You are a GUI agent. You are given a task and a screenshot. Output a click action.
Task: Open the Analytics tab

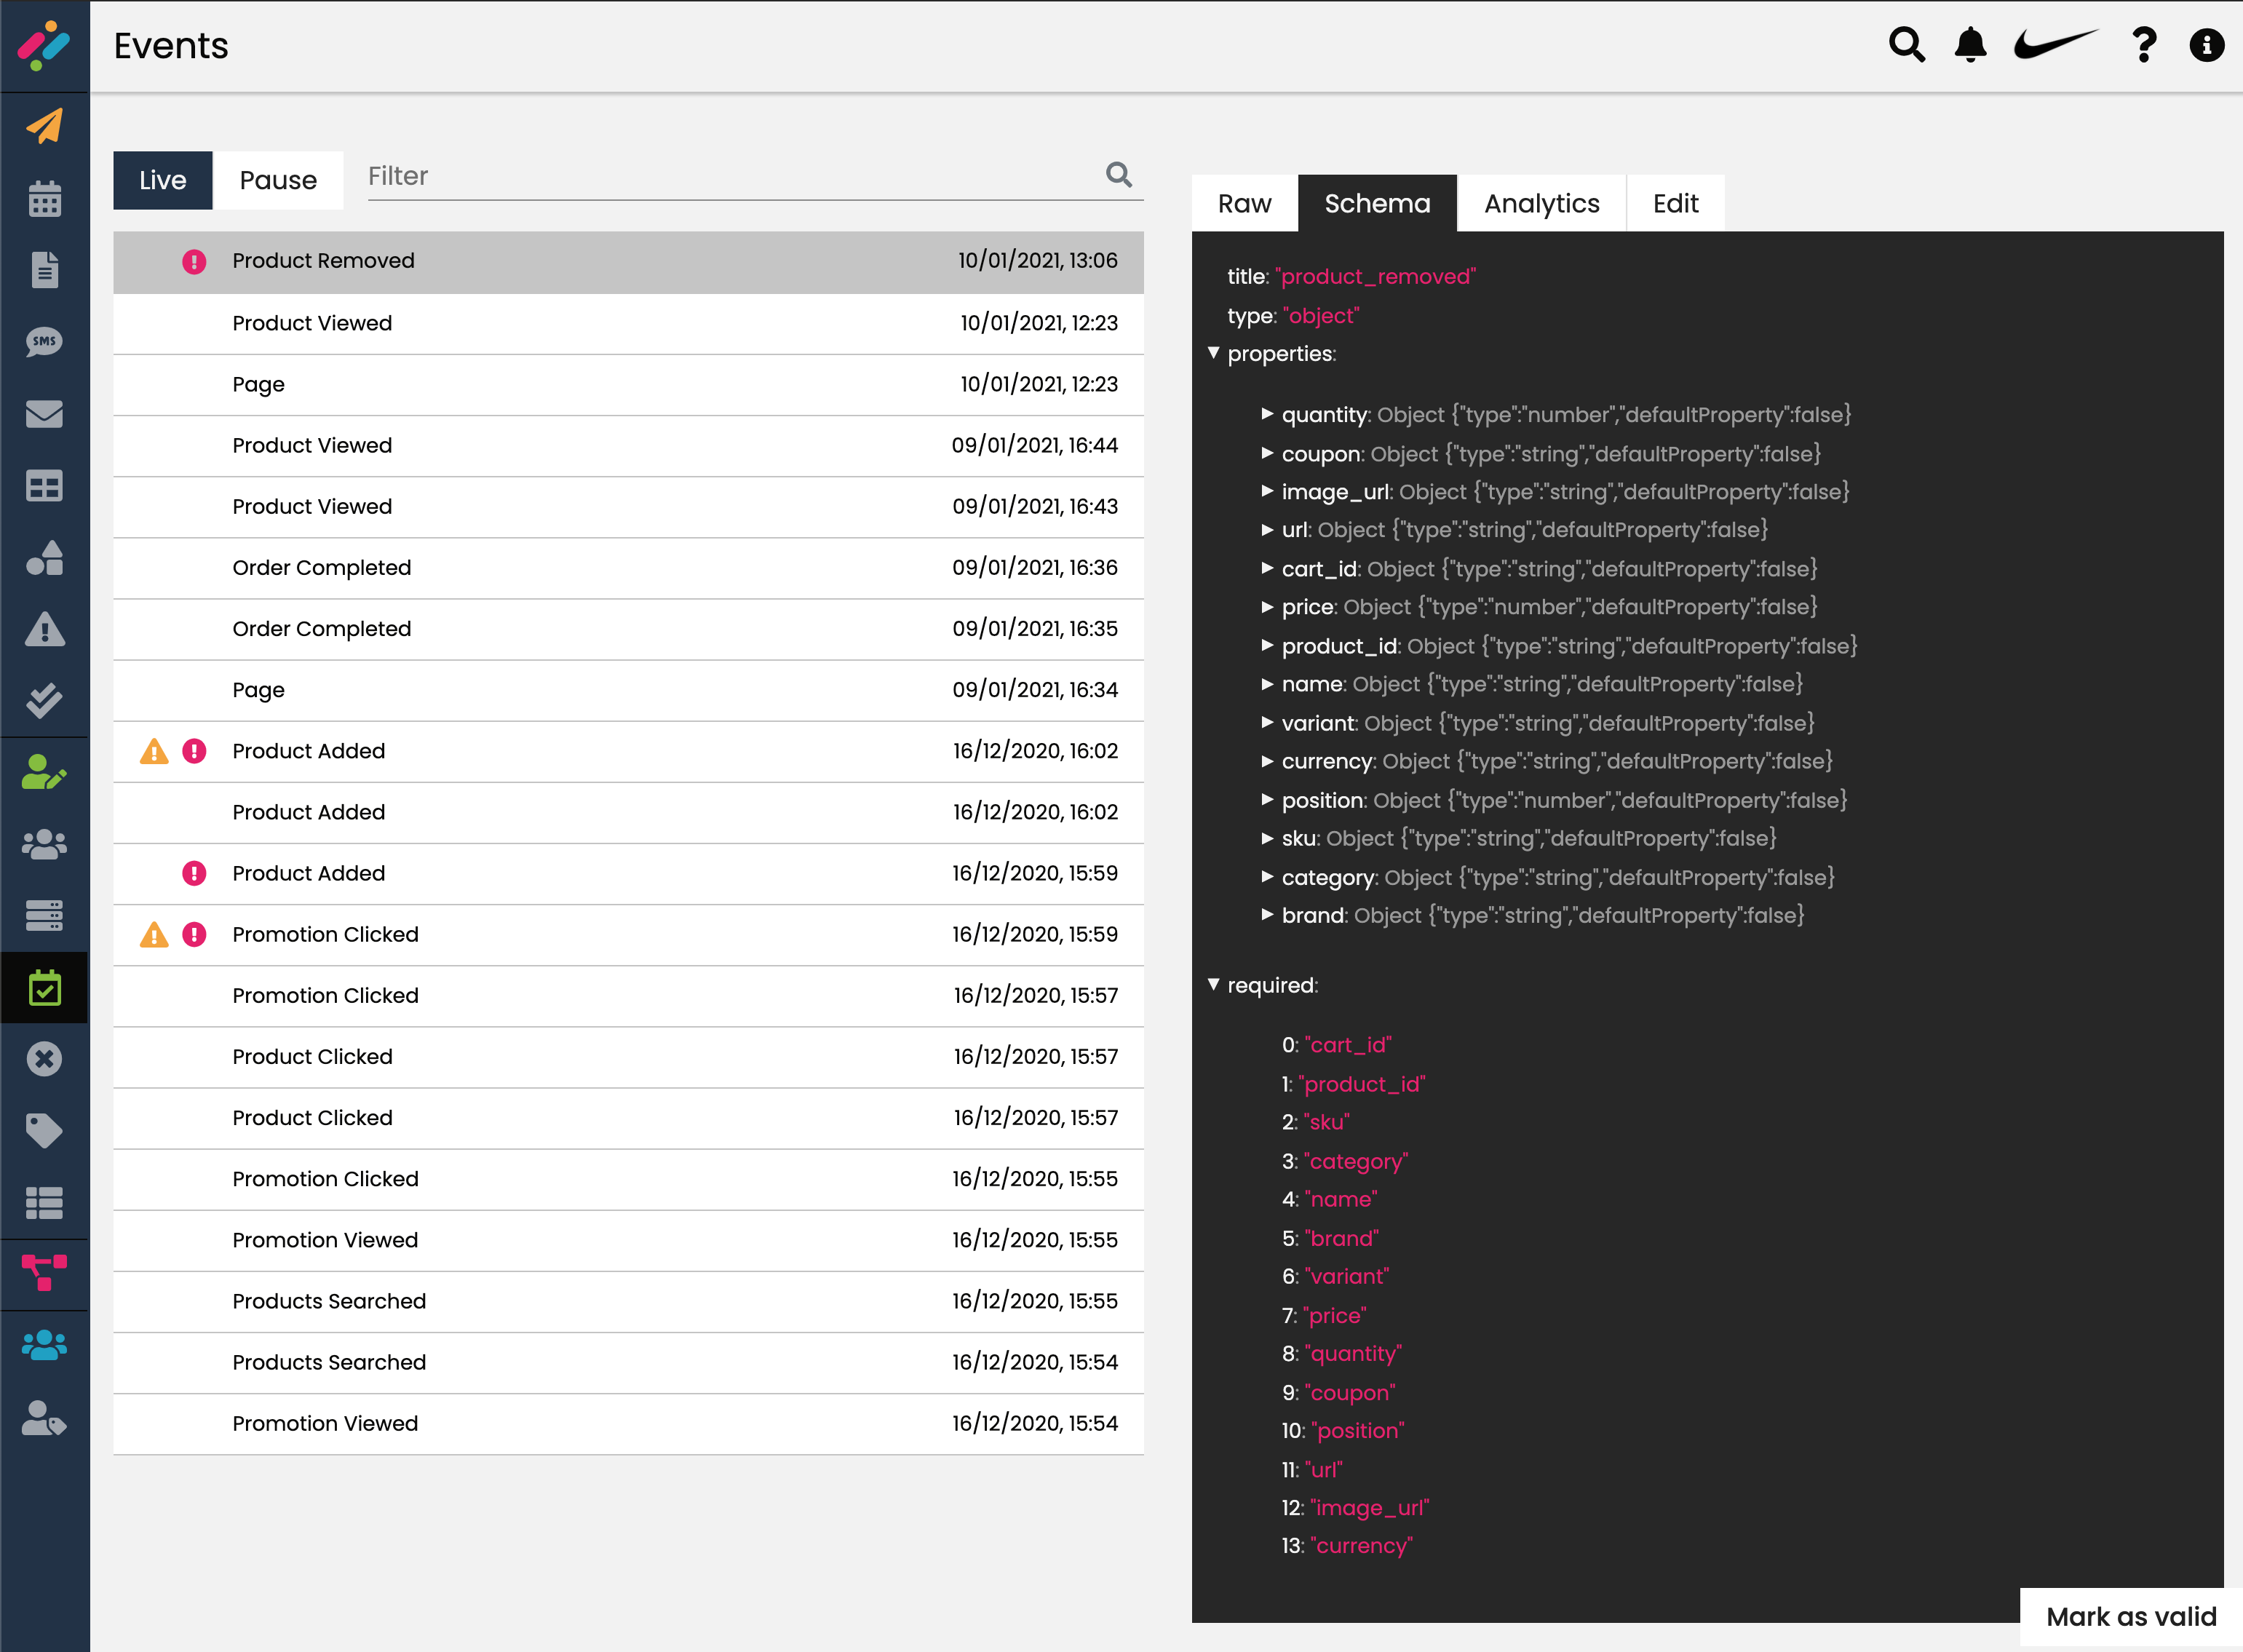pos(1541,203)
